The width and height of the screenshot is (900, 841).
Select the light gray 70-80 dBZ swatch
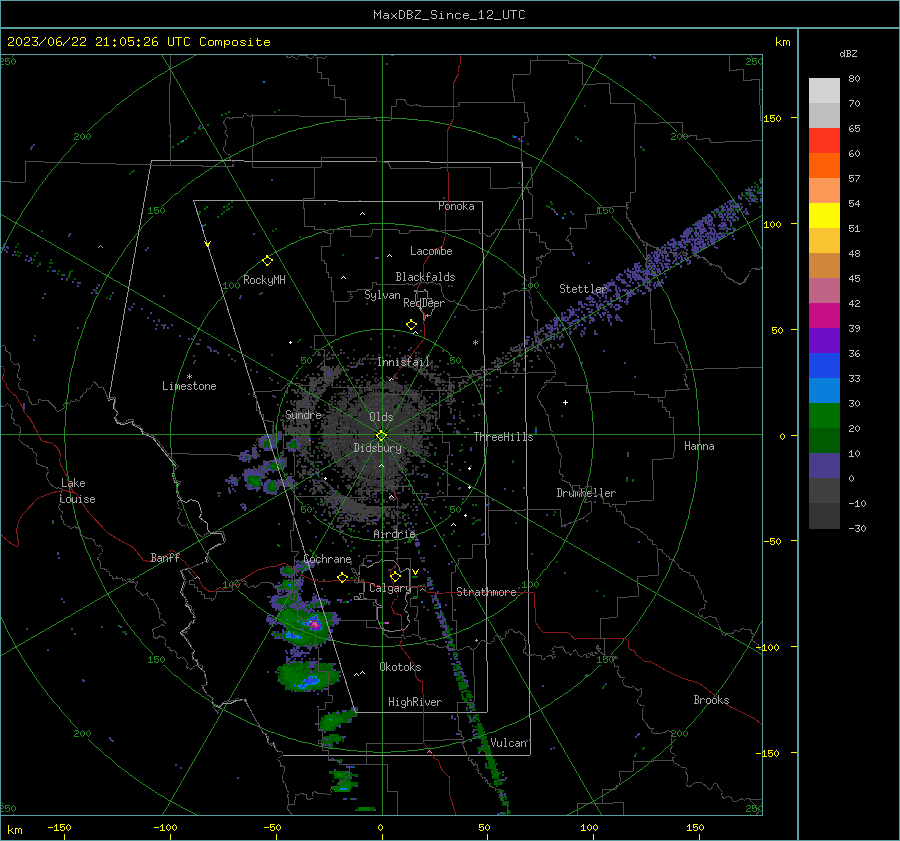click(x=824, y=91)
